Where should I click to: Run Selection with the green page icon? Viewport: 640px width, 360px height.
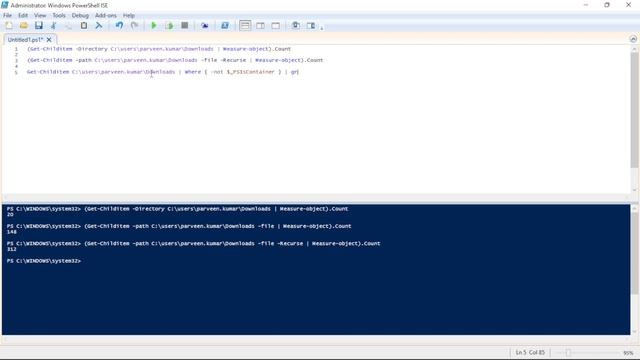[169, 26]
